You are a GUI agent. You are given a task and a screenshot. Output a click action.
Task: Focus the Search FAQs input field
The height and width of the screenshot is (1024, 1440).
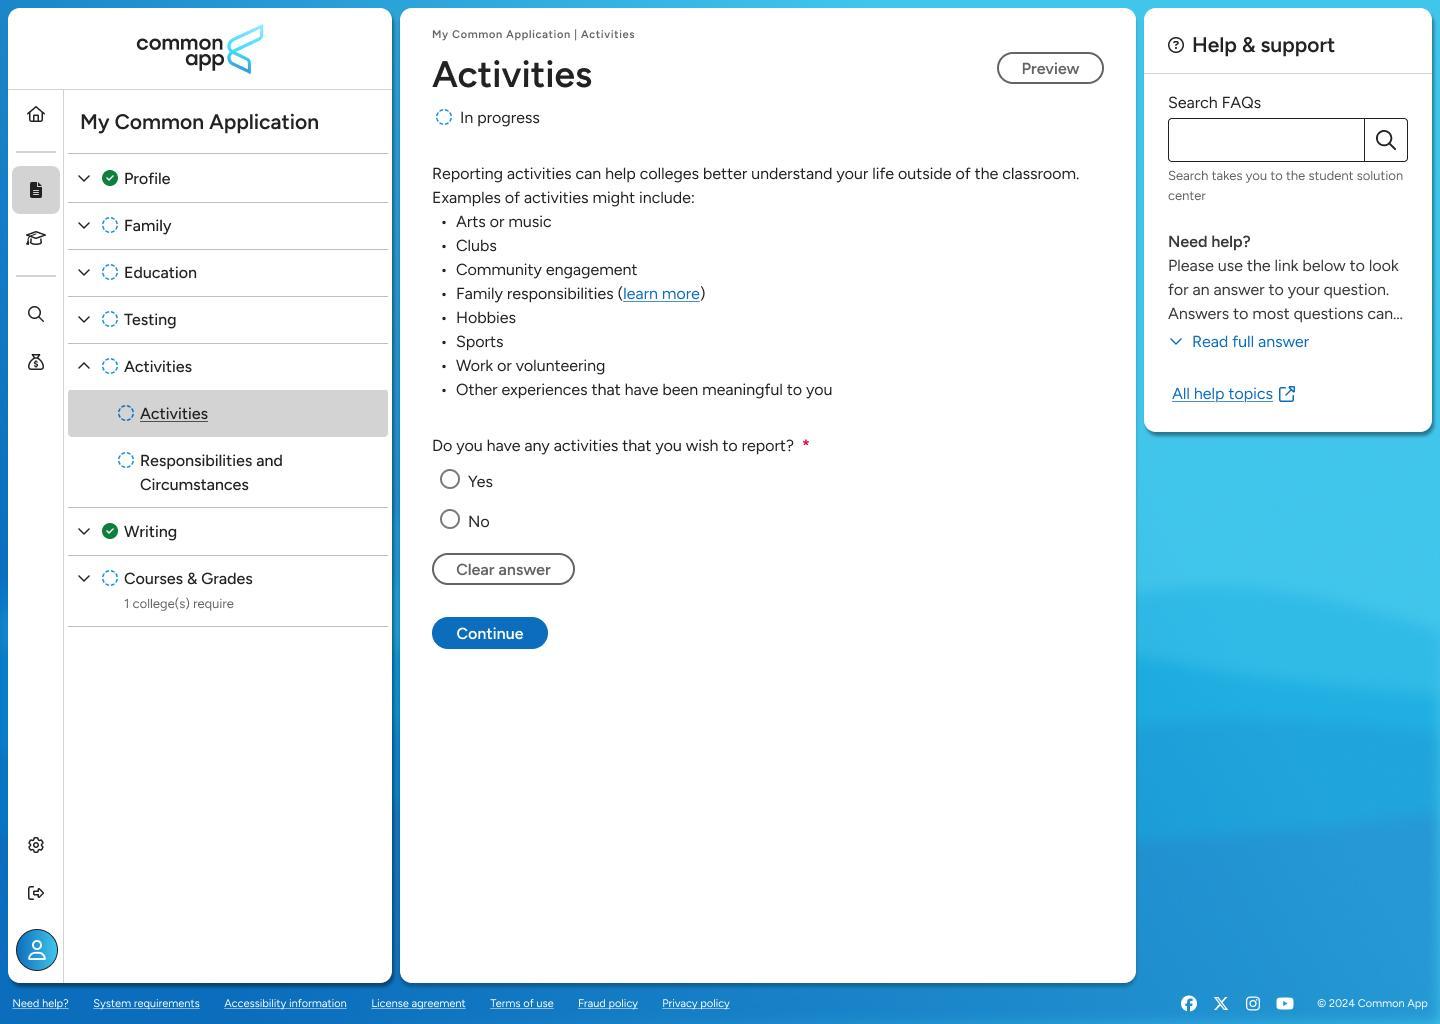point(1266,140)
